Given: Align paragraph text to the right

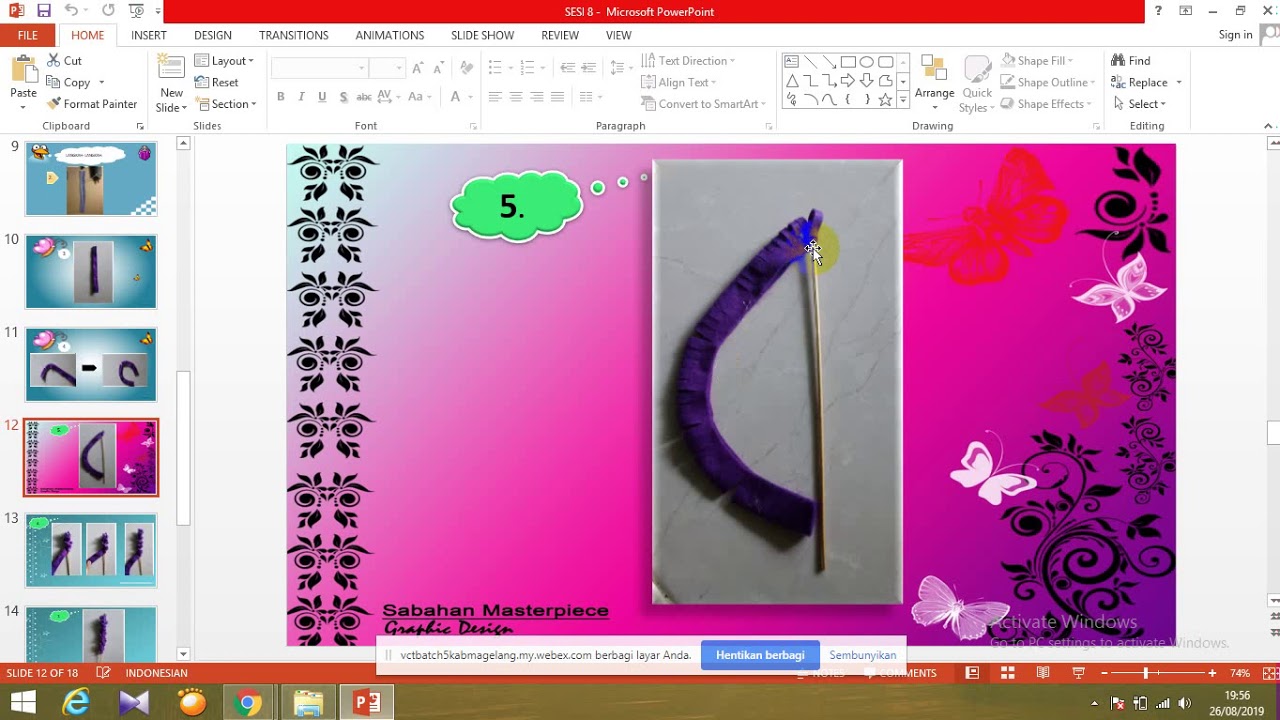Looking at the screenshot, I should [537, 97].
